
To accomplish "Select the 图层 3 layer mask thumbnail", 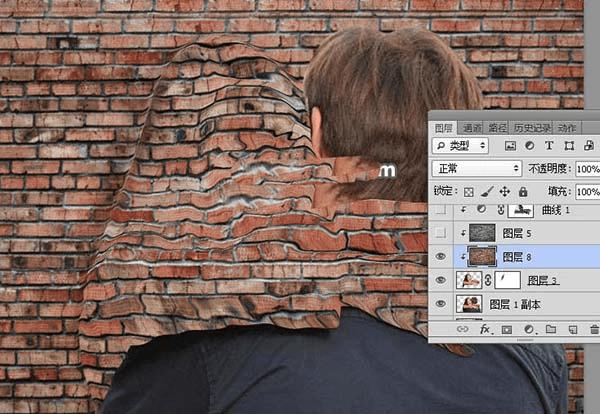I will [x=507, y=280].
